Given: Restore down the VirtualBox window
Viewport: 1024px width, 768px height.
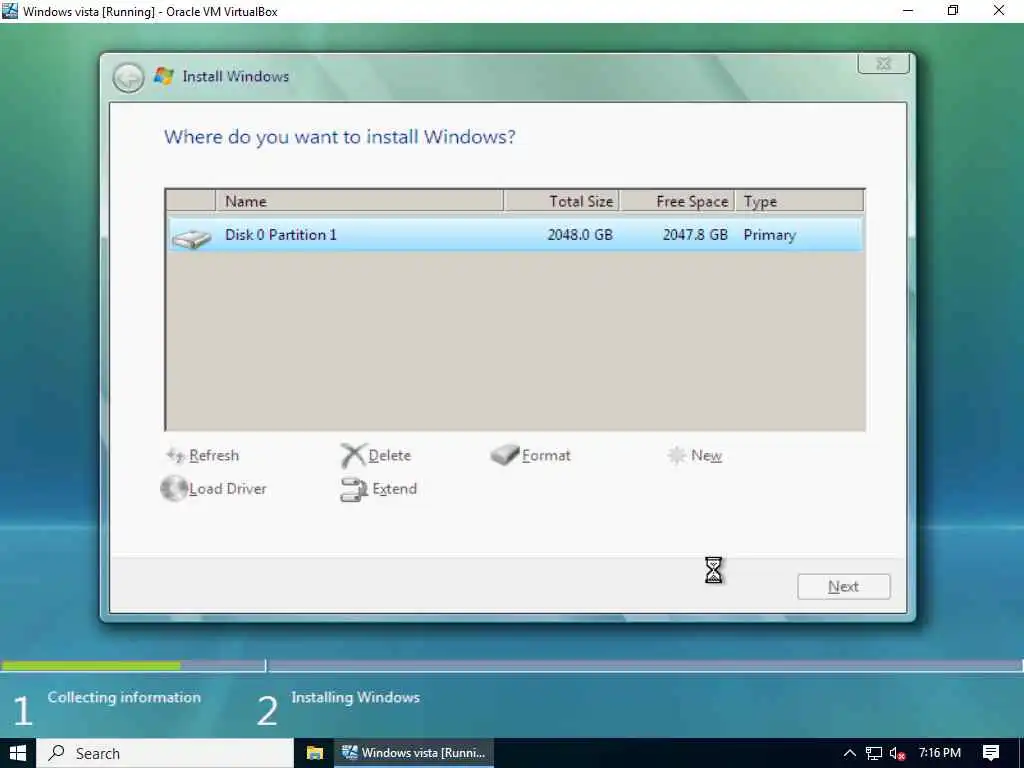Looking at the screenshot, I should (x=953, y=10).
